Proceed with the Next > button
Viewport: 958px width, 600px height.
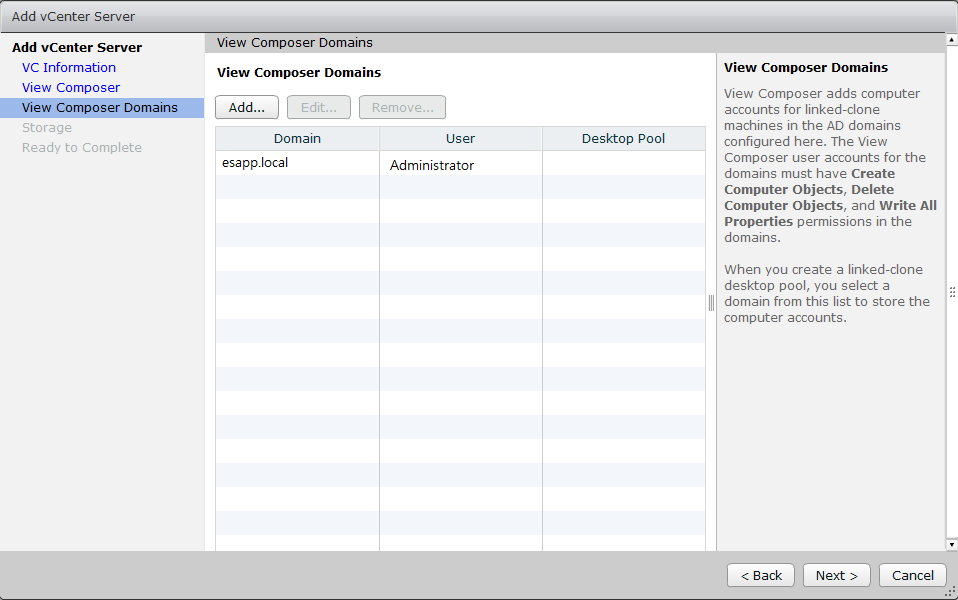pos(836,576)
